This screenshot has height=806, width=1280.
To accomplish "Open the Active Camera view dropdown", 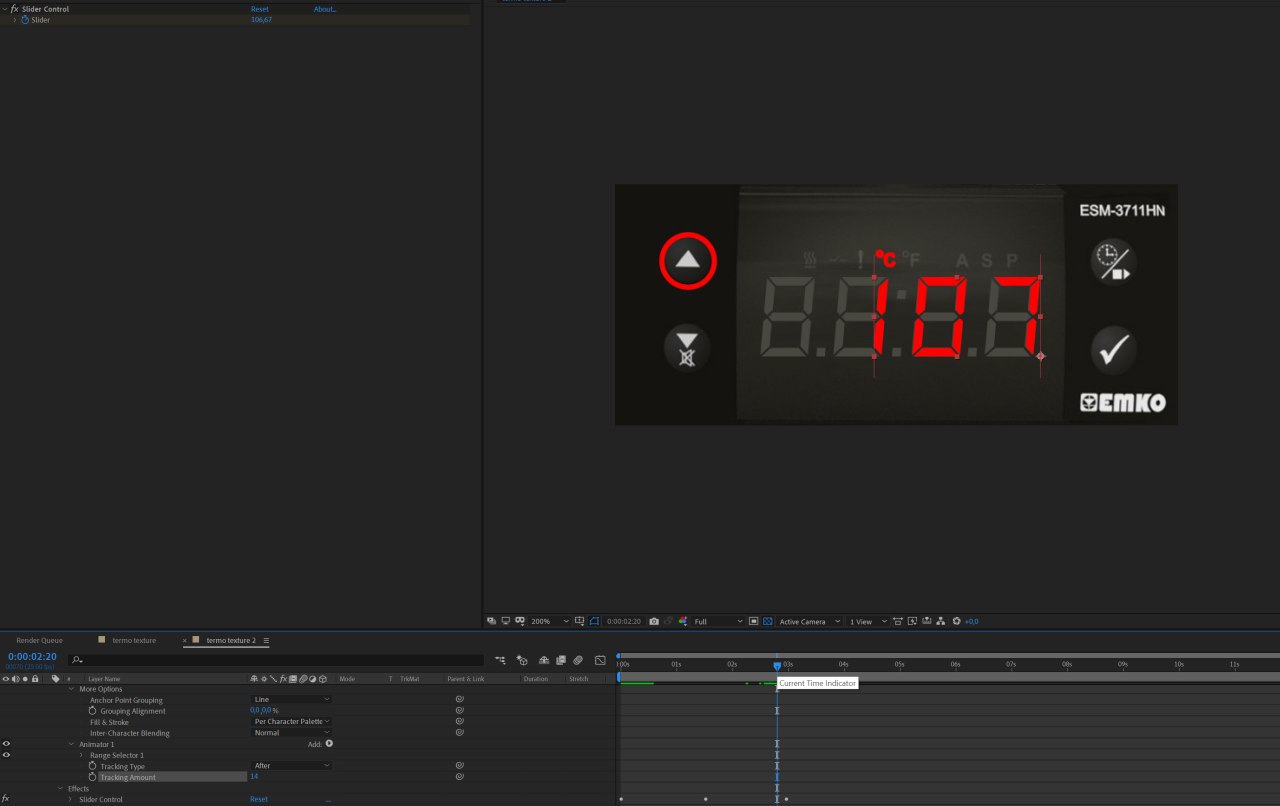I will click(810, 621).
